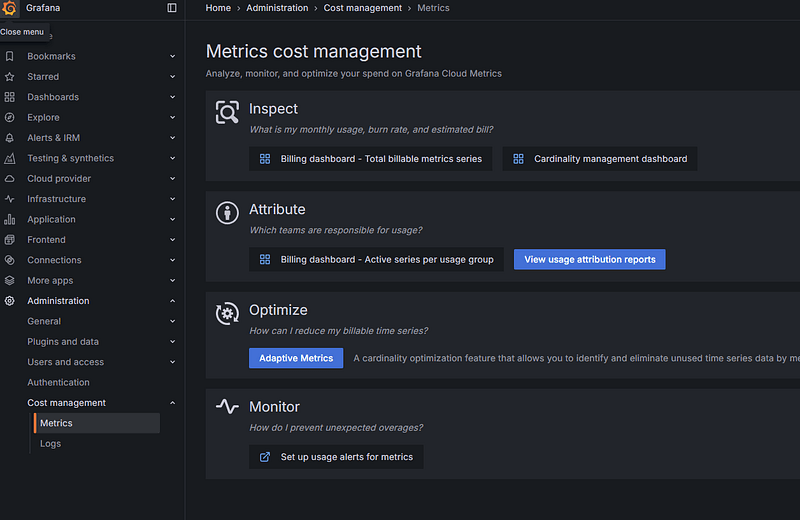The height and width of the screenshot is (520, 800).
Task: Click dashboard icon on Active series per usage group
Action: point(265,259)
